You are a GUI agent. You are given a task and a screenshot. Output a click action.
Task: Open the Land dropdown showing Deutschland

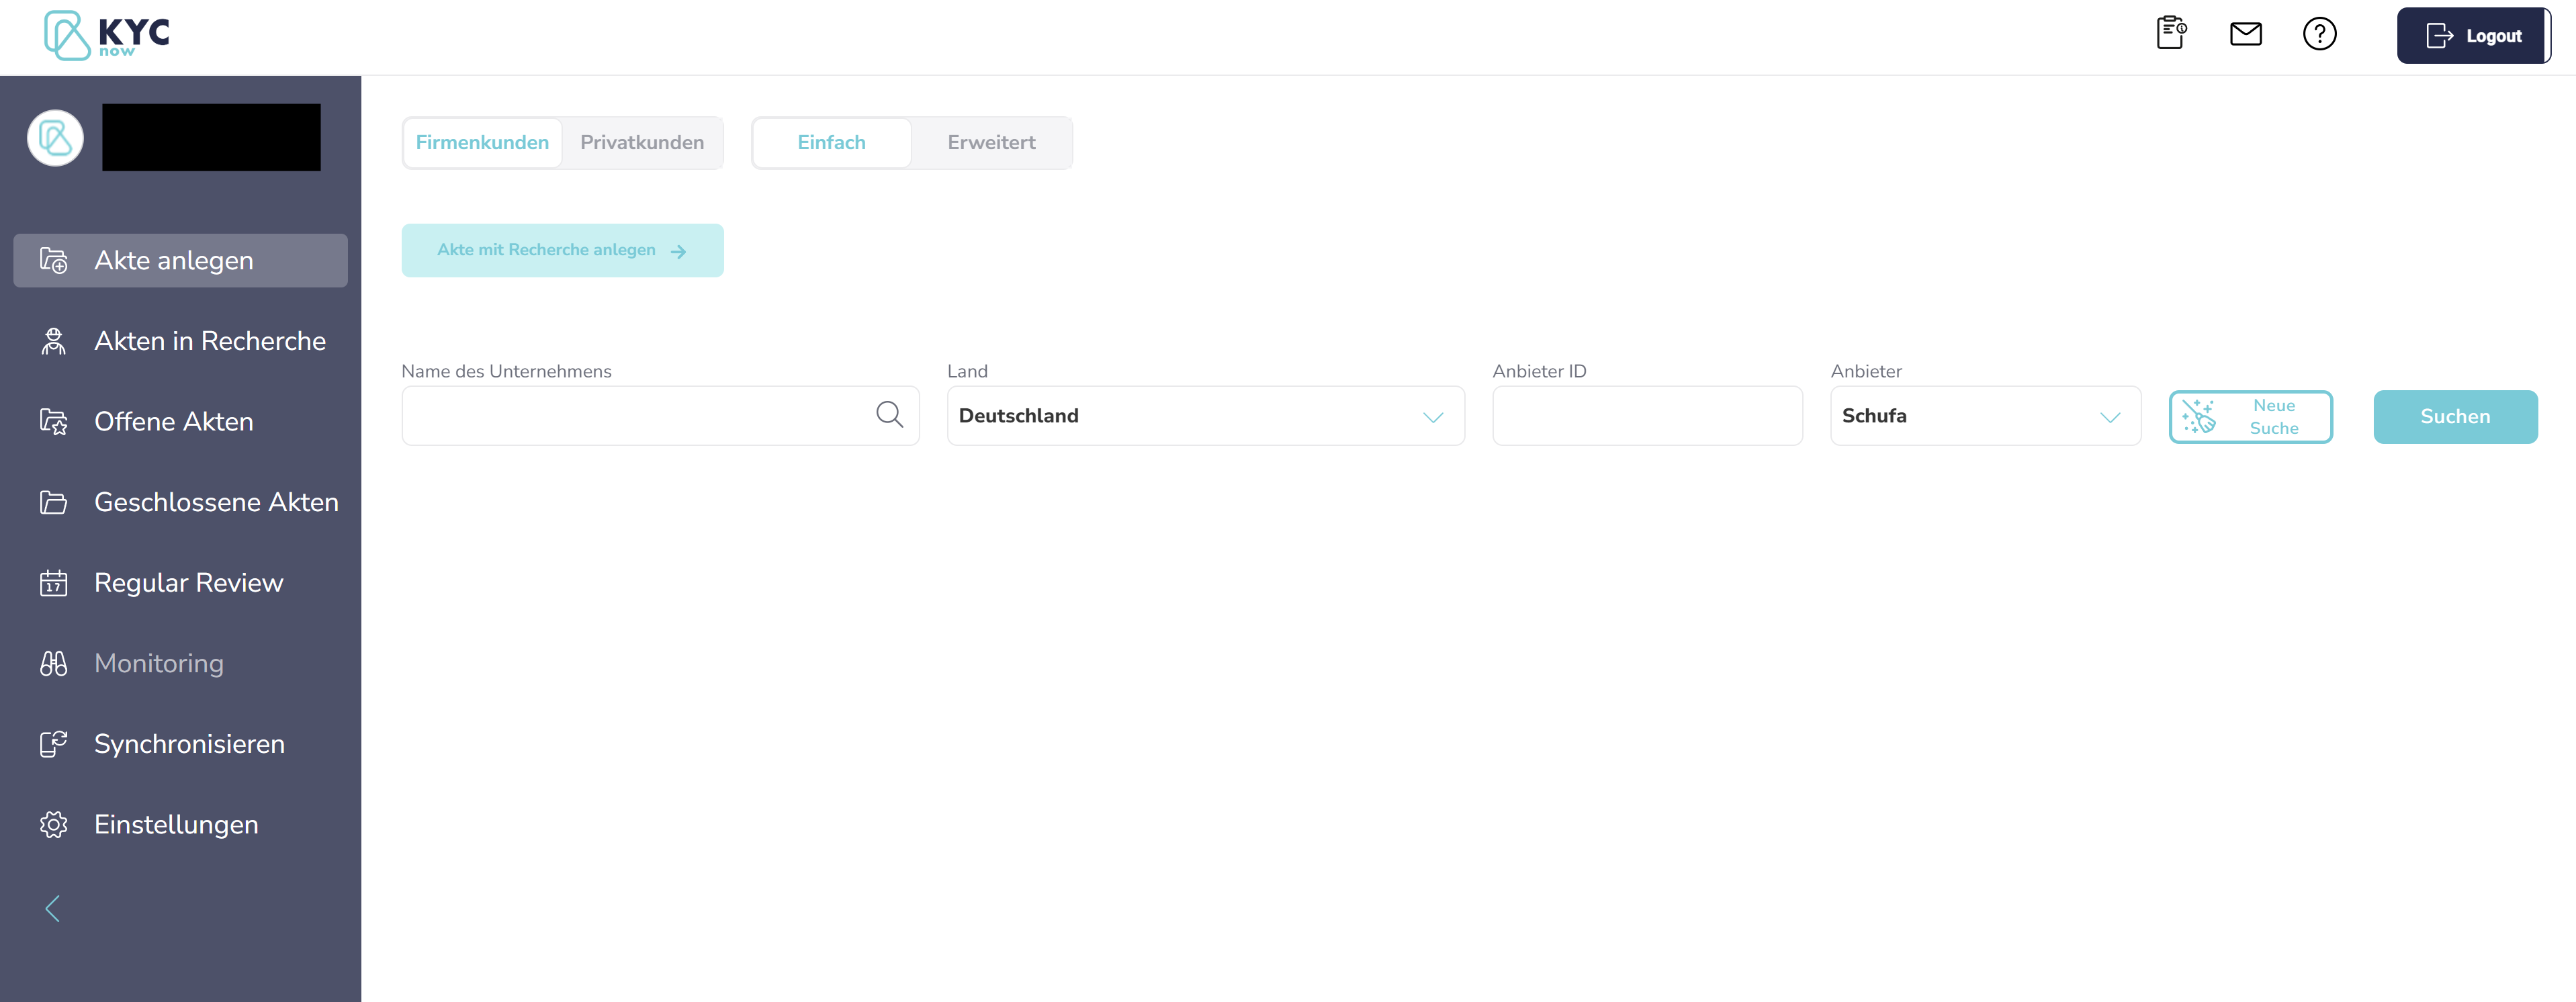point(1206,416)
